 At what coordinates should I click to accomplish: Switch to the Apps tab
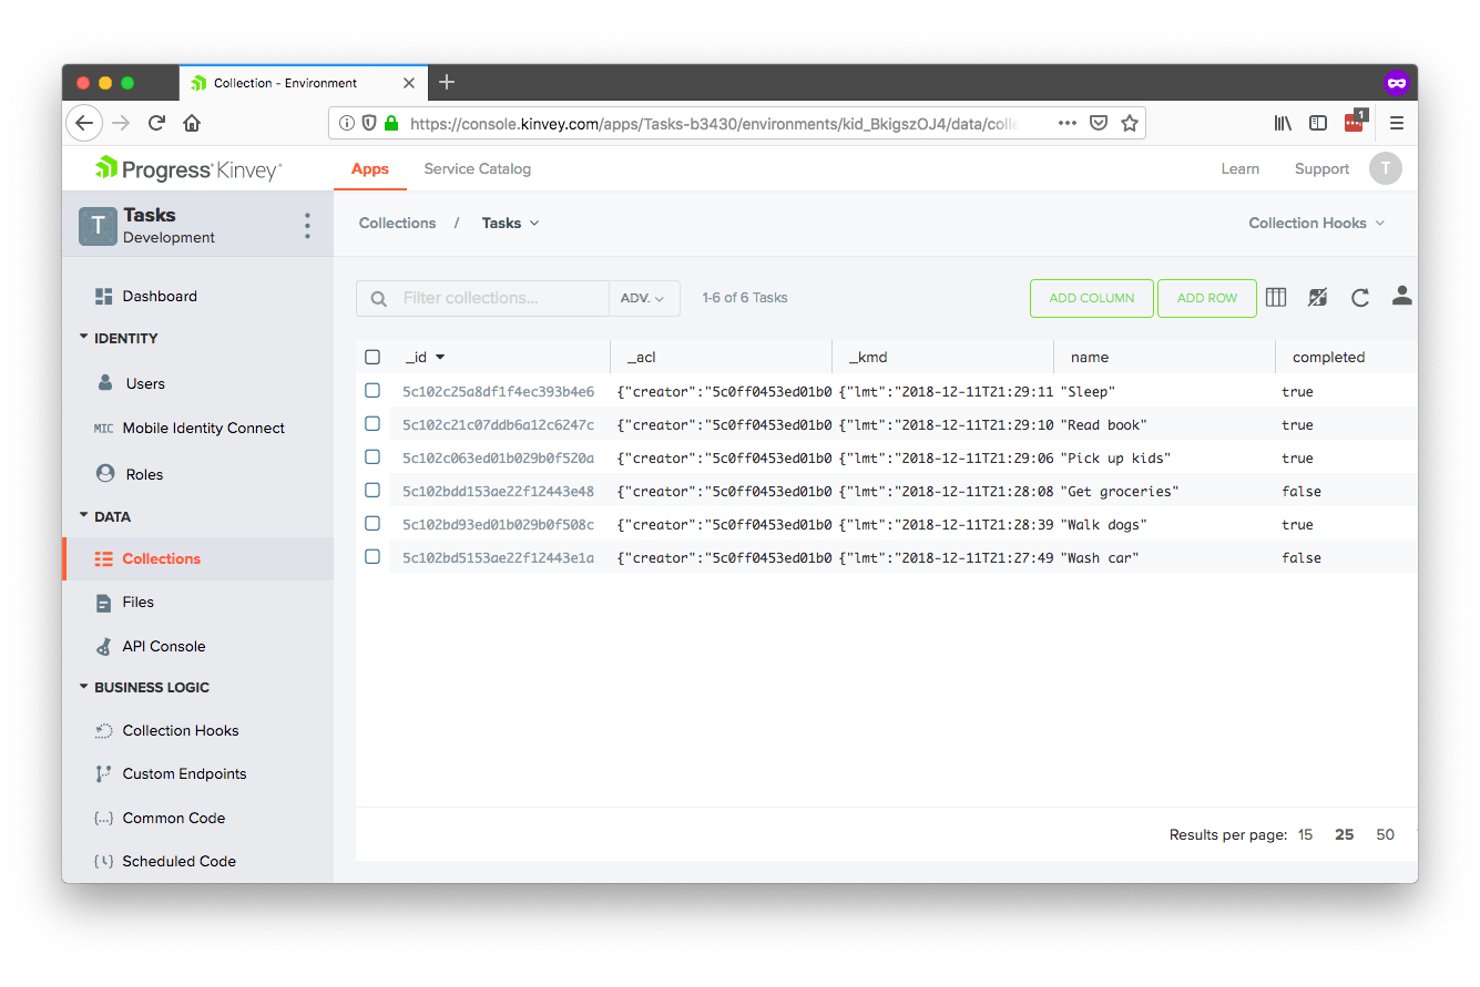click(370, 169)
